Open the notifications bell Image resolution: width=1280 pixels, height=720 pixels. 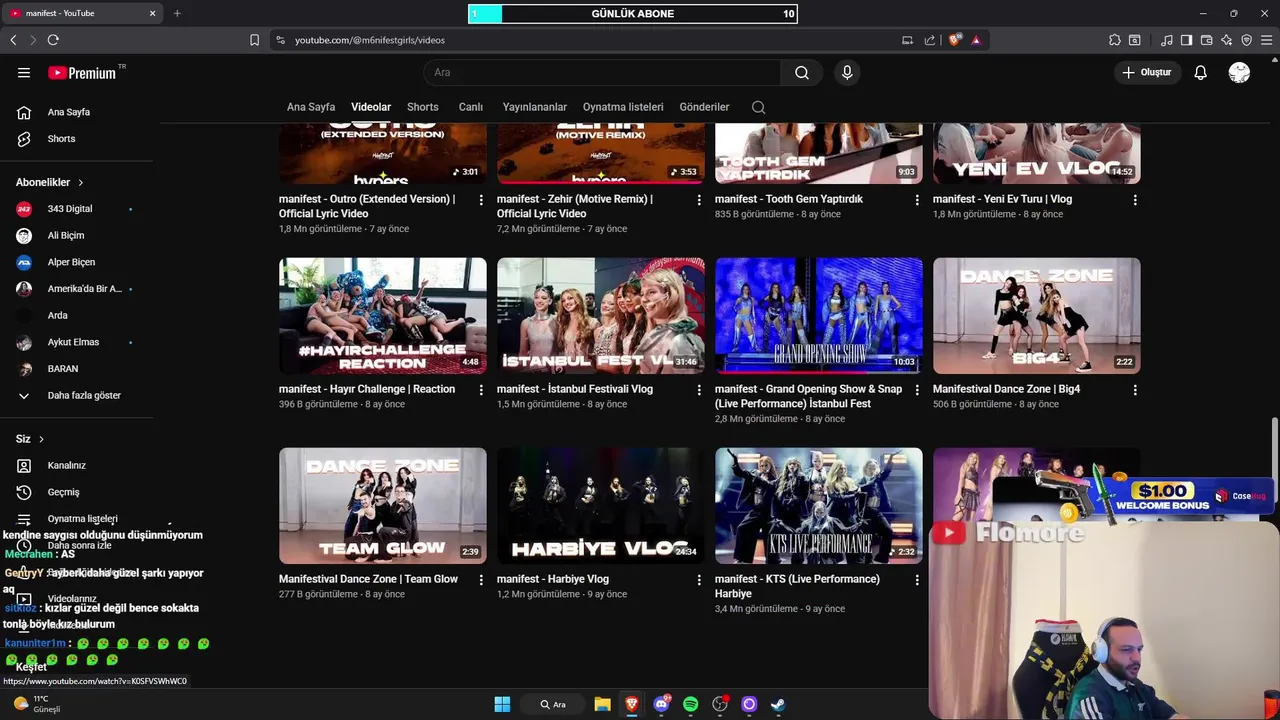[1201, 72]
